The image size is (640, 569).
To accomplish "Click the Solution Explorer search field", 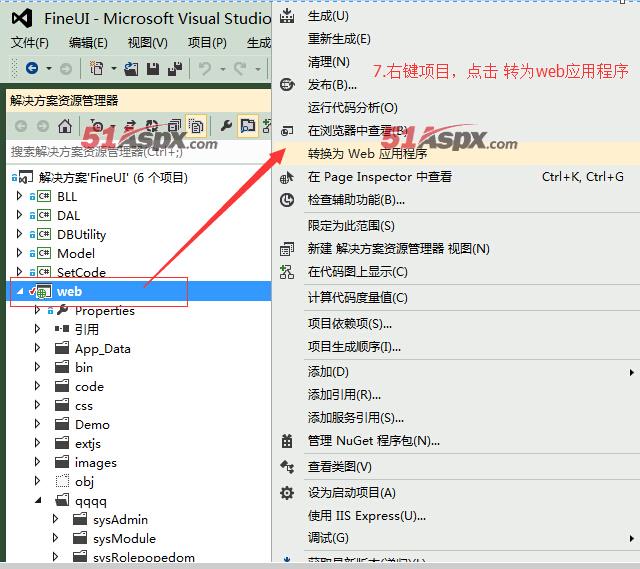I will 139,152.
